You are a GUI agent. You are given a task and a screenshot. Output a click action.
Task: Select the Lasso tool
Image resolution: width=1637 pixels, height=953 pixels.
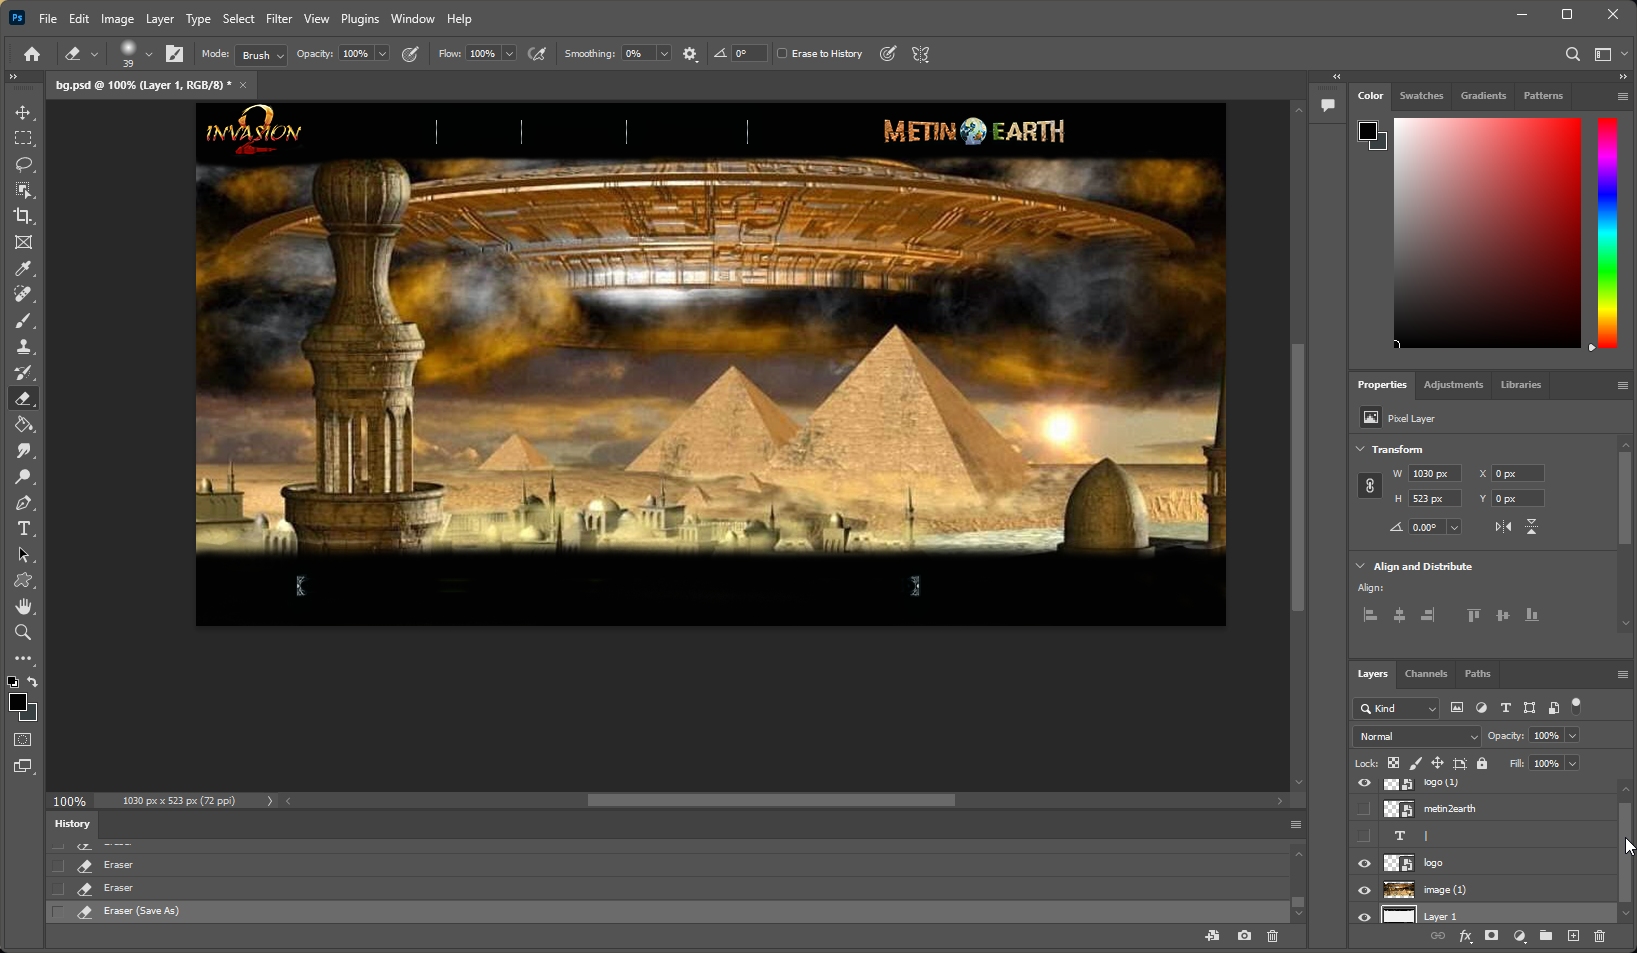point(23,165)
